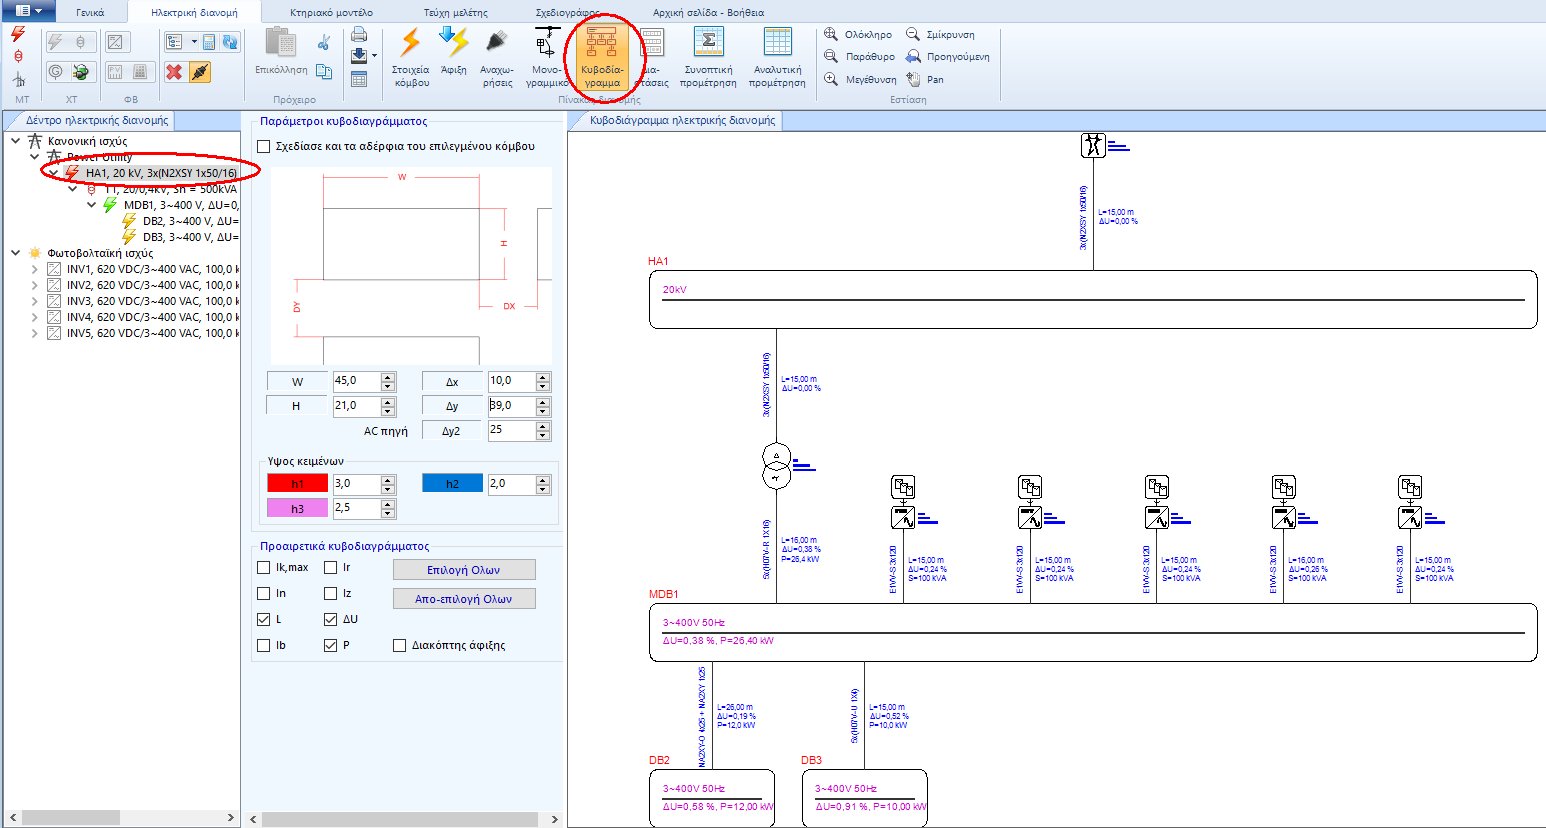Toggle the Διακόπτης άφιξης checkbox
The height and width of the screenshot is (828, 1546).
point(400,646)
